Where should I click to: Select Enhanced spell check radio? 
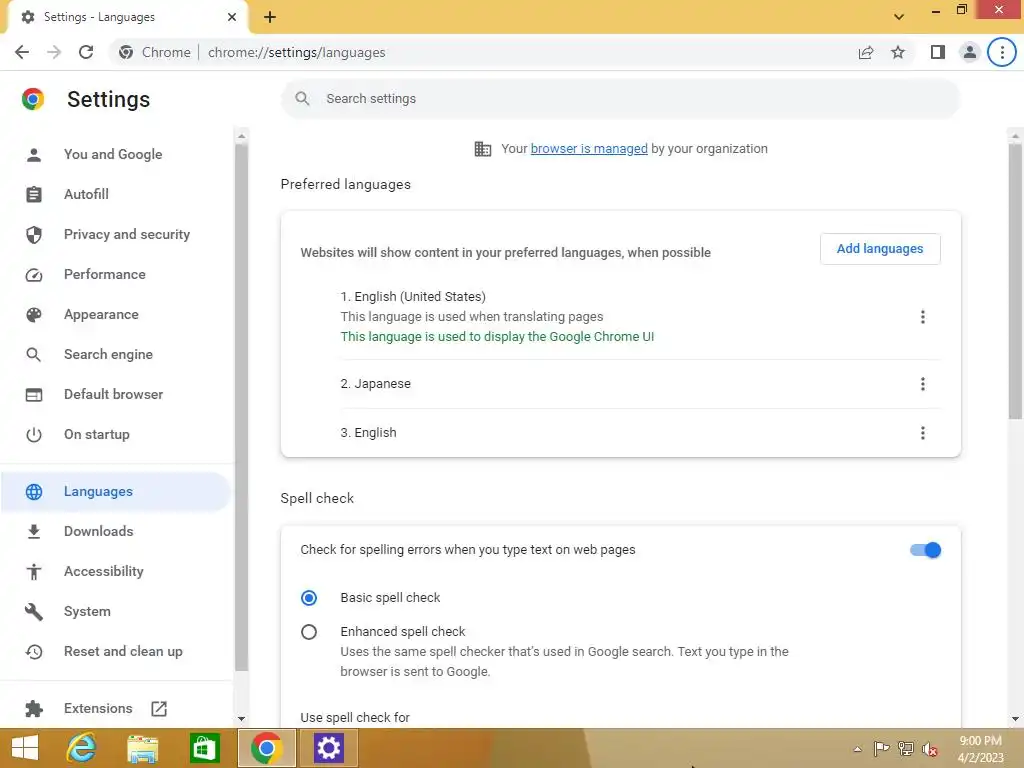click(x=309, y=632)
